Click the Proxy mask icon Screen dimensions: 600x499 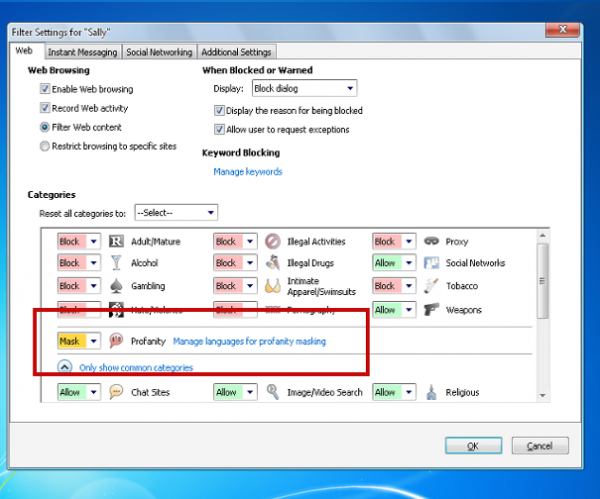click(x=431, y=241)
